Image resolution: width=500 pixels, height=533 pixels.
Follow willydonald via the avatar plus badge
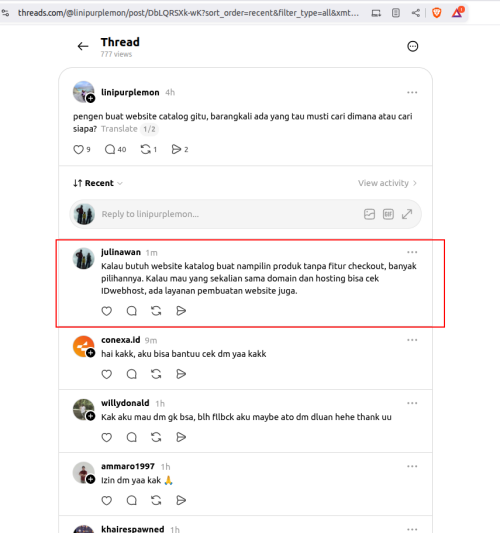click(x=90, y=416)
